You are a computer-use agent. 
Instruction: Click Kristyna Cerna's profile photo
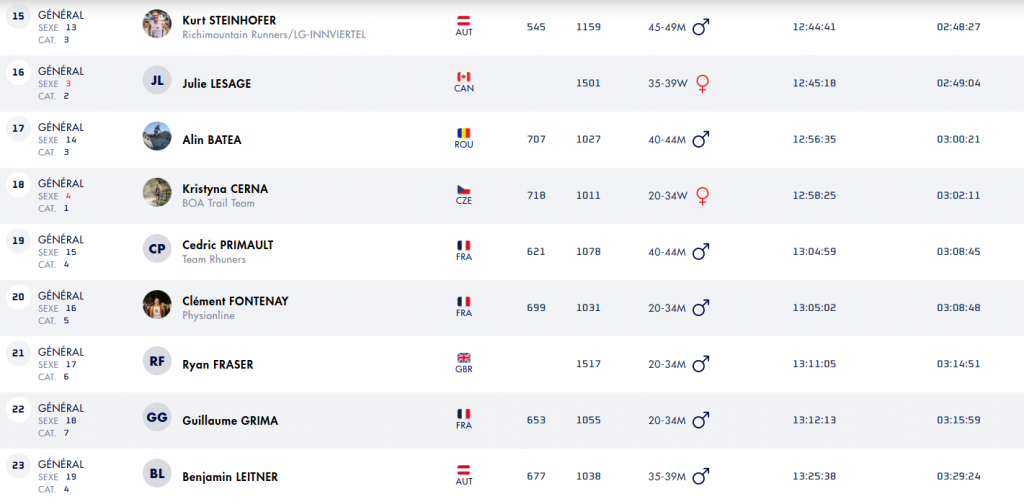click(157, 193)
